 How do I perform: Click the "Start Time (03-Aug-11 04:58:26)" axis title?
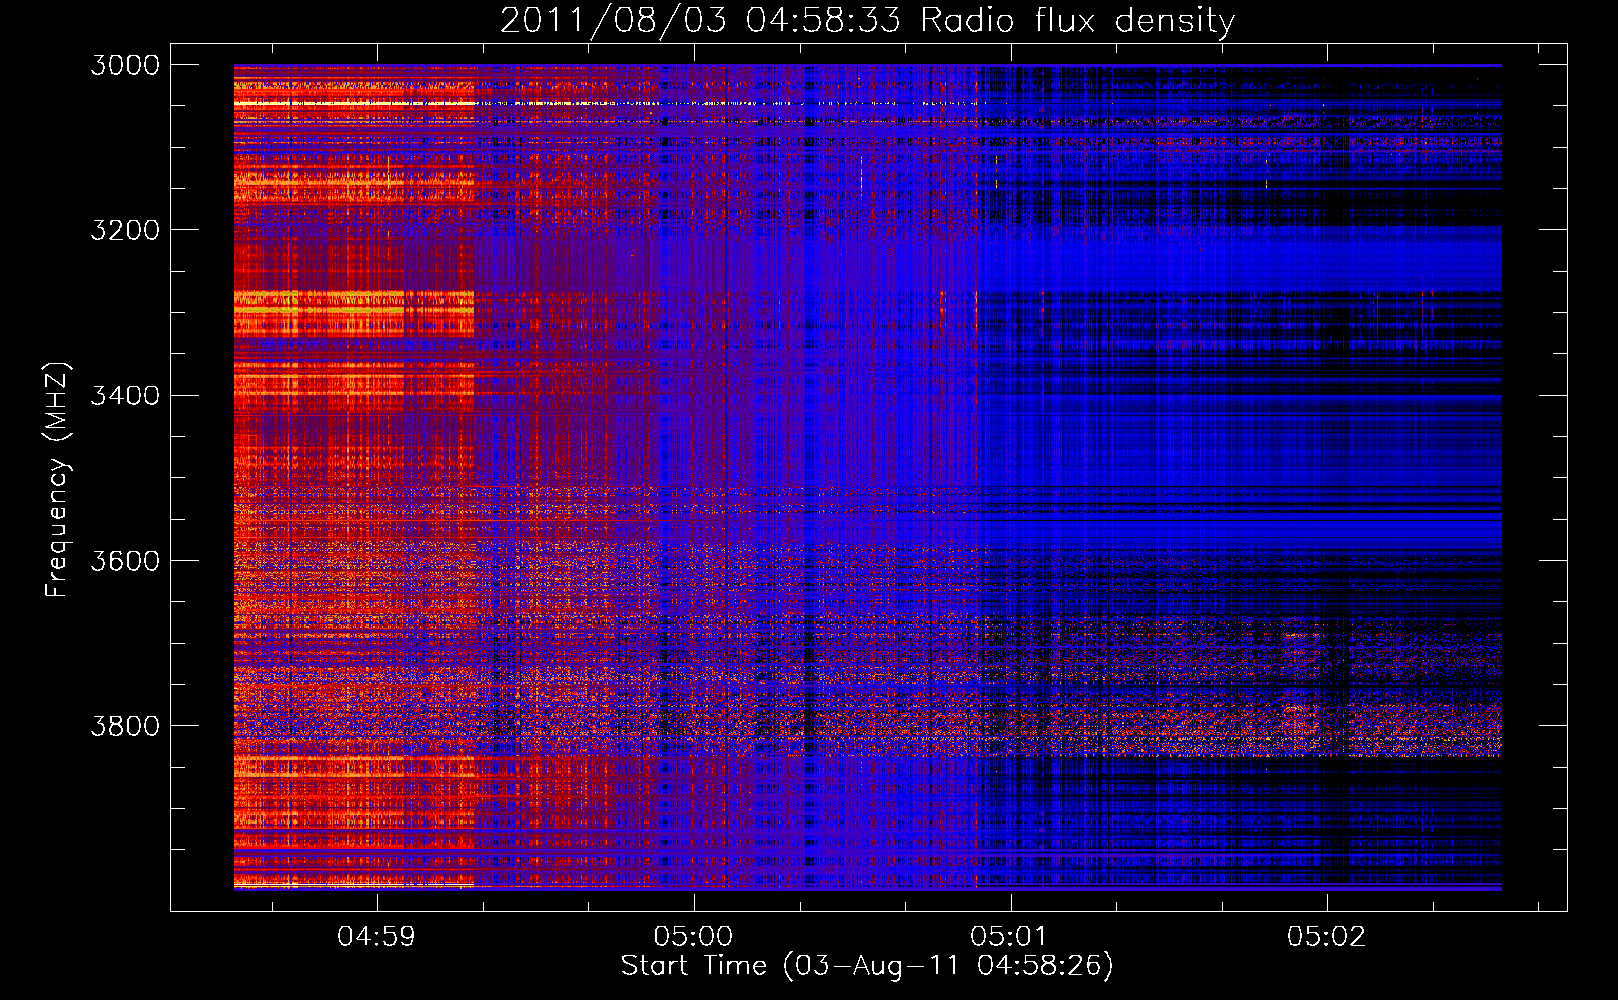[x=867, y=966]
